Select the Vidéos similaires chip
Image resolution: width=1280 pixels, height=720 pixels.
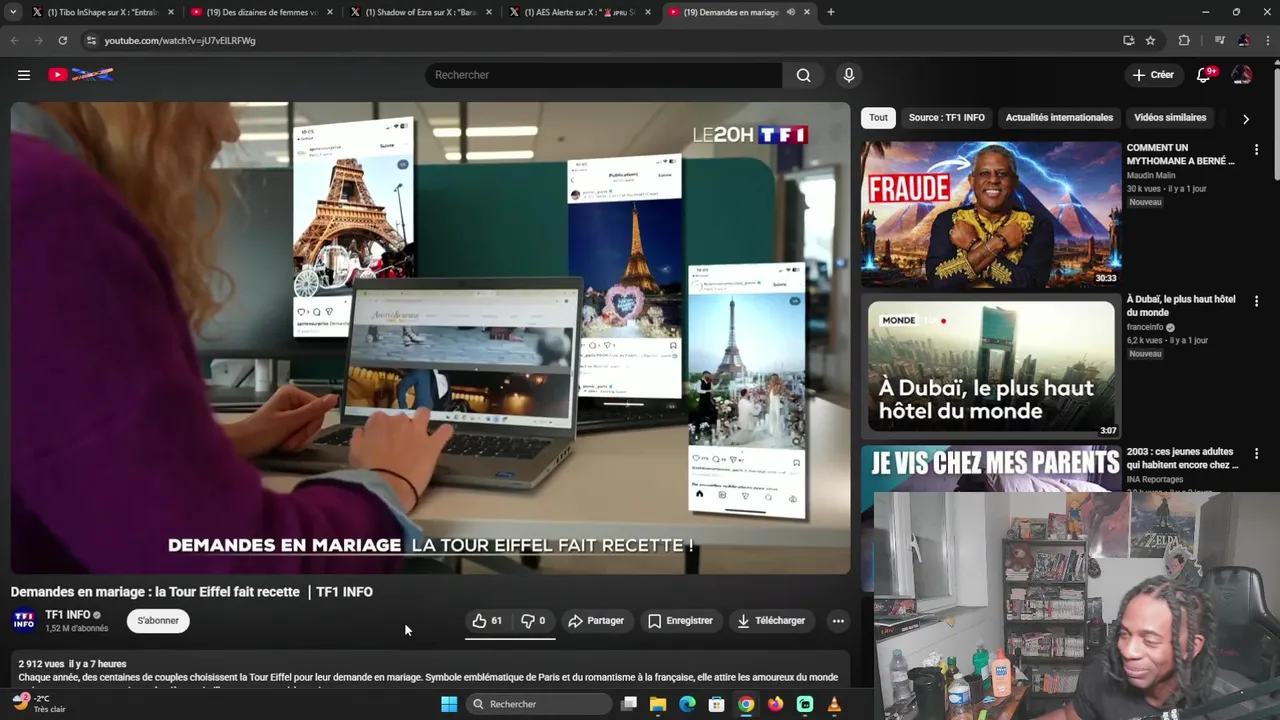(1170, 118)
